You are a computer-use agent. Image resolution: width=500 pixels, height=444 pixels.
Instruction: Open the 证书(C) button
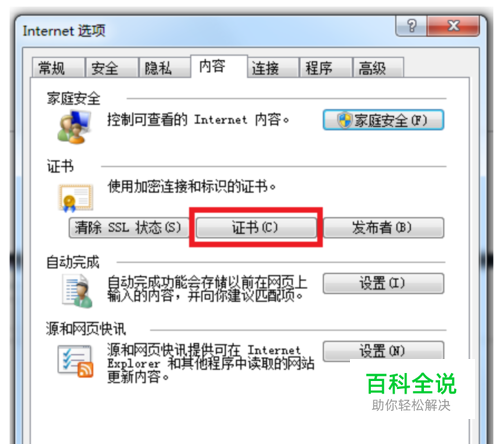[x=256, y=228]
